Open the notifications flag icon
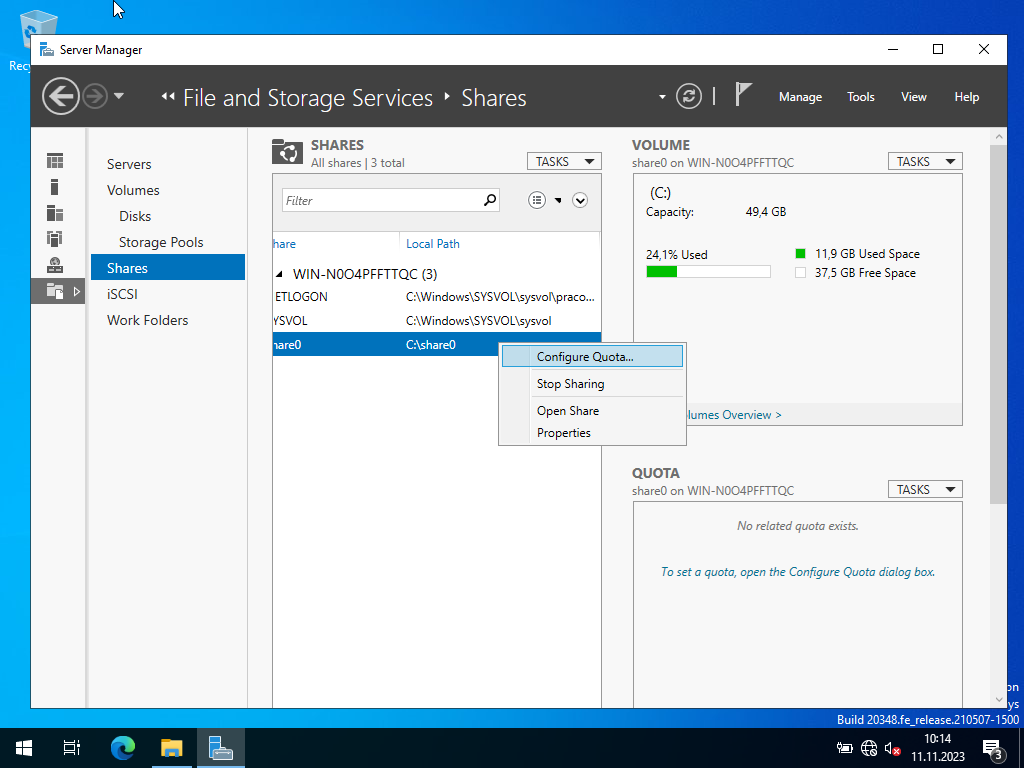1024x768 pixels. (743, 95)
